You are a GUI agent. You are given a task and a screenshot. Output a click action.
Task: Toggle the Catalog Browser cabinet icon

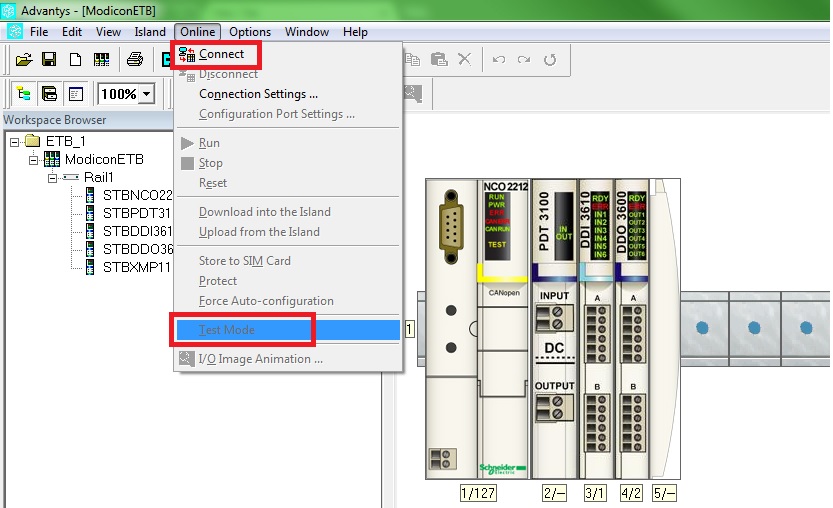point(49,95)
